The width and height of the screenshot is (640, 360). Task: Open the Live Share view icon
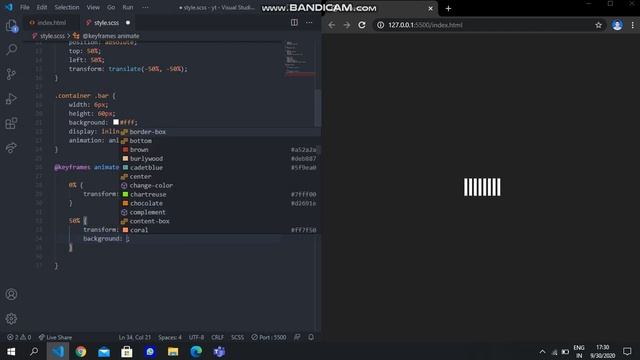coord(11,147)
